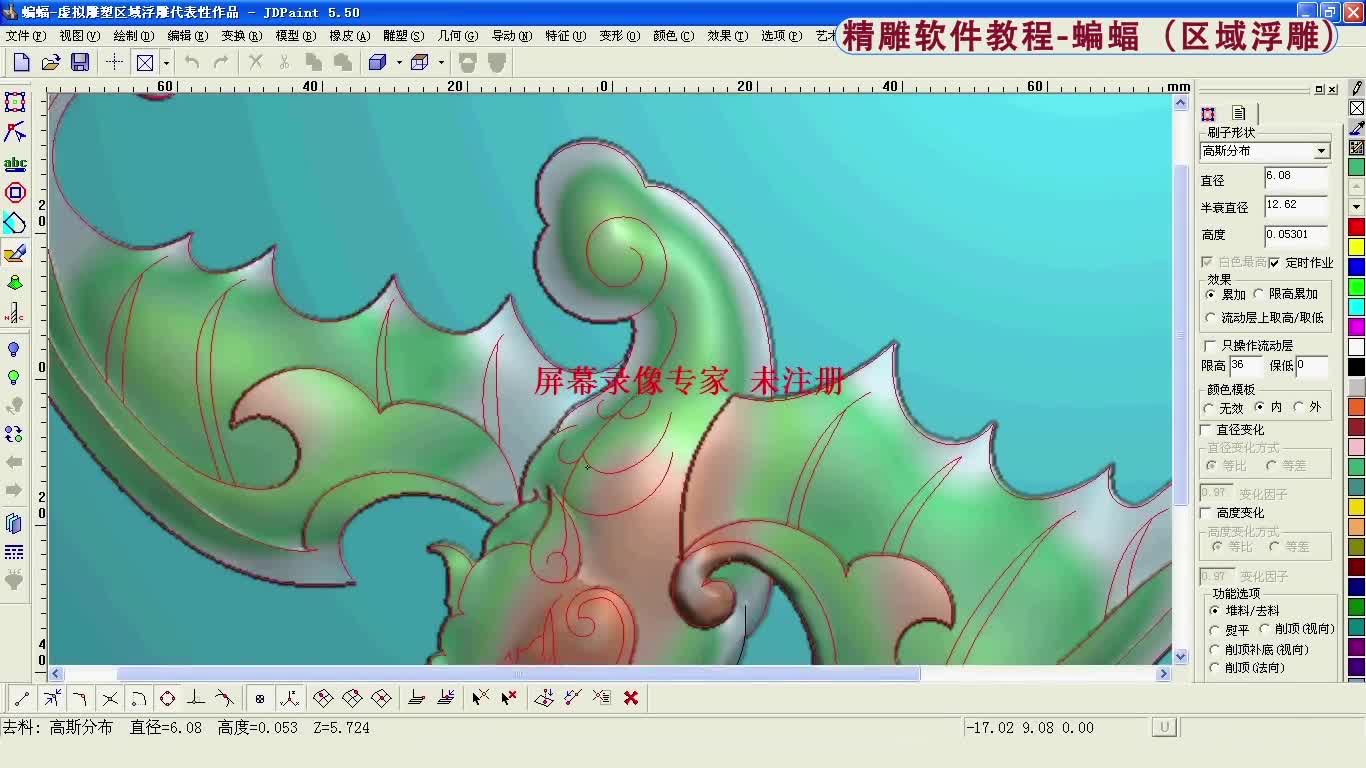1366x768 pixels.
Task: Click the red X delete icon
Action: [630, 698]
